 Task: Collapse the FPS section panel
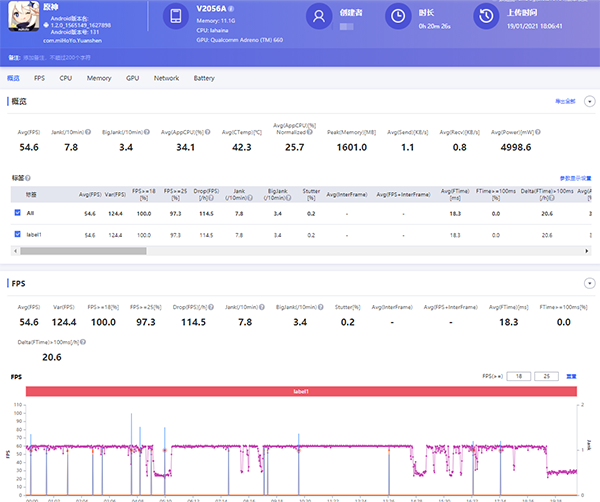(589, 283)
